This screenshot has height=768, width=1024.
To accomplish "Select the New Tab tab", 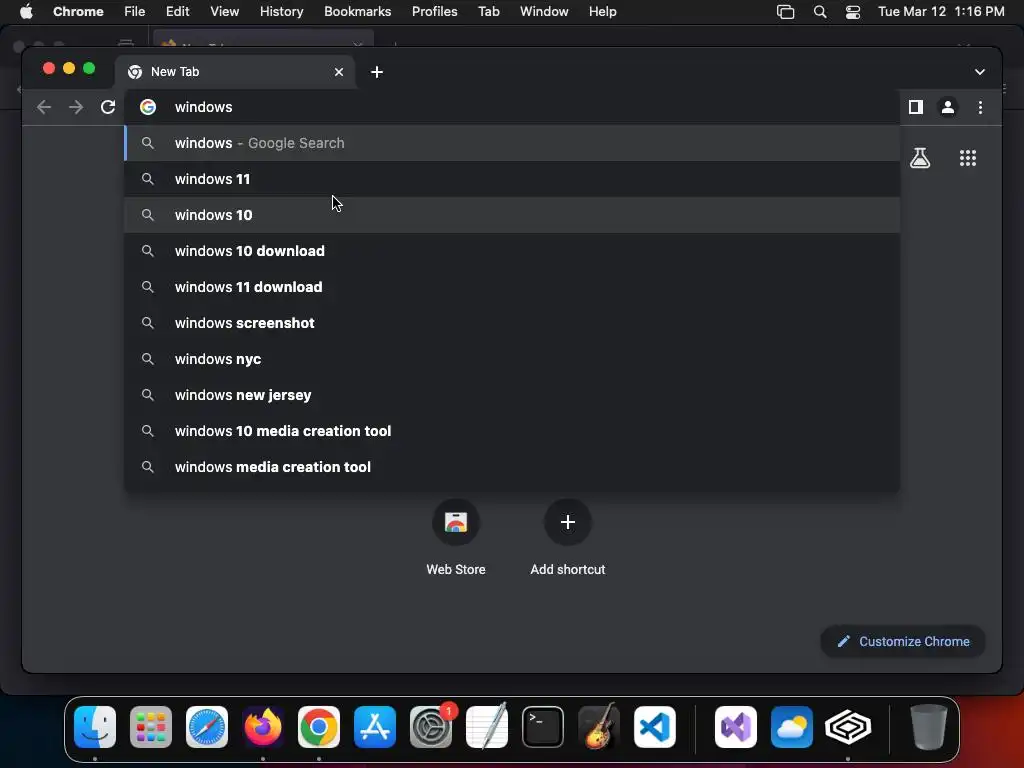I will pyautogui.click(x=235, y=72).
